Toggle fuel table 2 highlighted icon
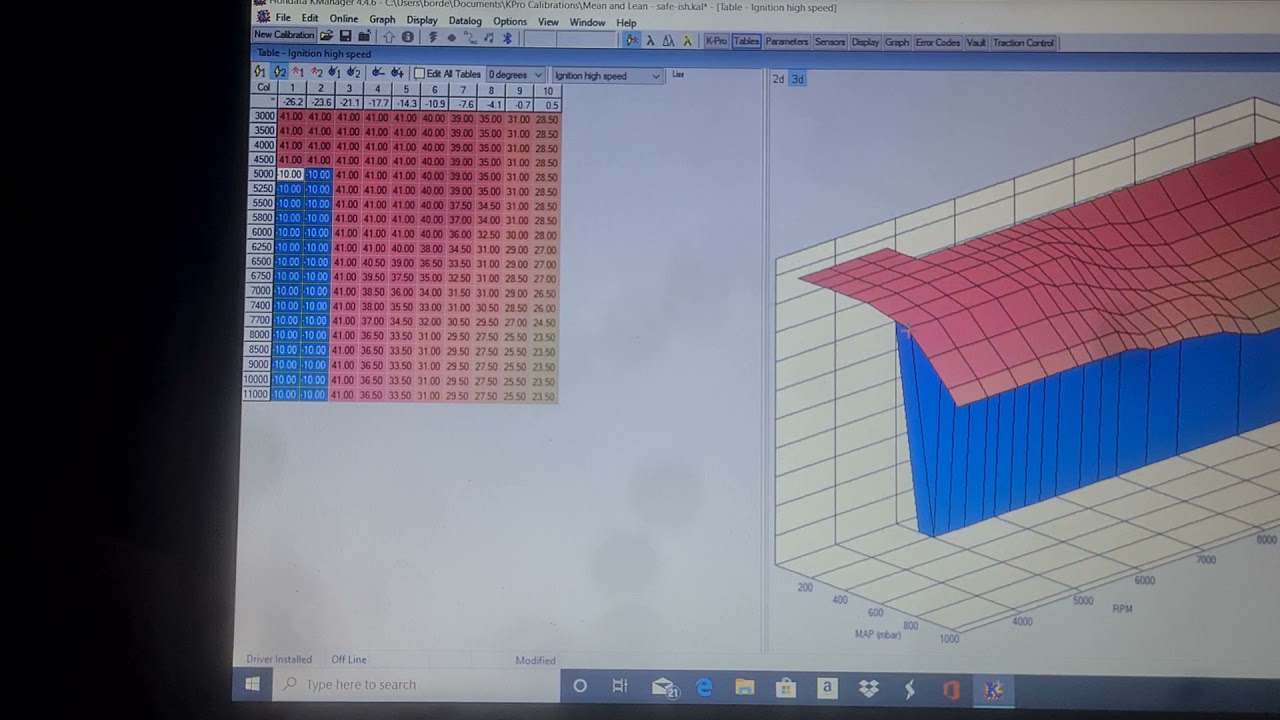The width and height of the screenshot is (1280, 720). [x=280, y=72]
